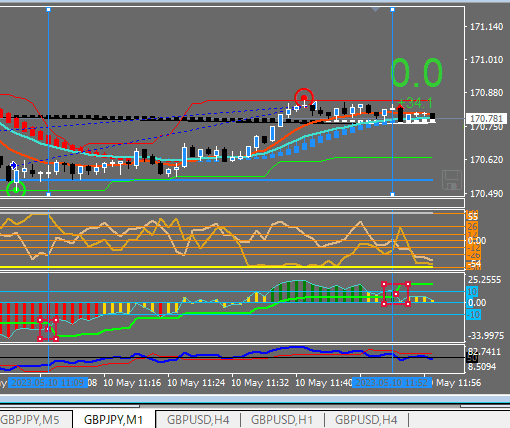This screenshot has height=428, width=510.
Task: Select the red rectangle object near 2023.05.10 11:09 line
Action: pyautogui.click(x=48, y=329)
